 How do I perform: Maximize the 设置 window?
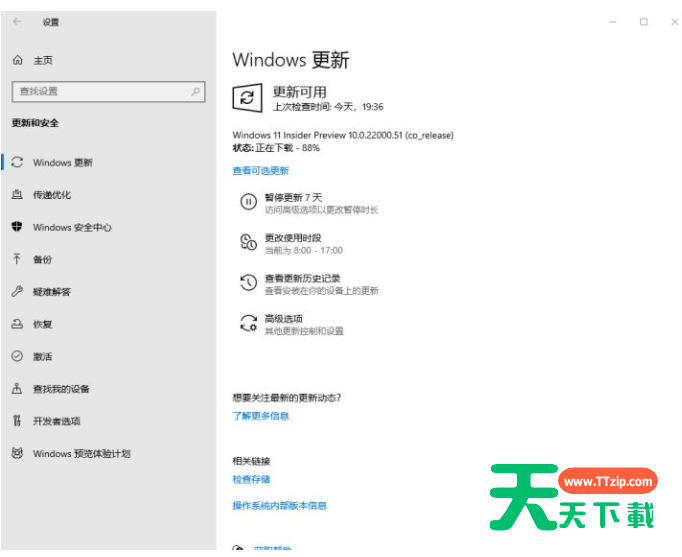click(x=644, y=22)
